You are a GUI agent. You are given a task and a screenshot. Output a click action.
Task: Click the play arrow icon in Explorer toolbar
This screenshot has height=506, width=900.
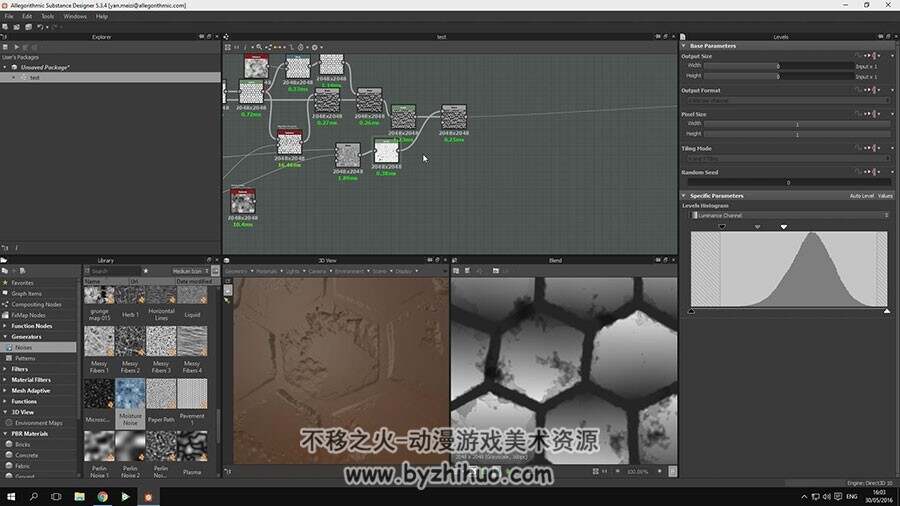pos(16,47)
